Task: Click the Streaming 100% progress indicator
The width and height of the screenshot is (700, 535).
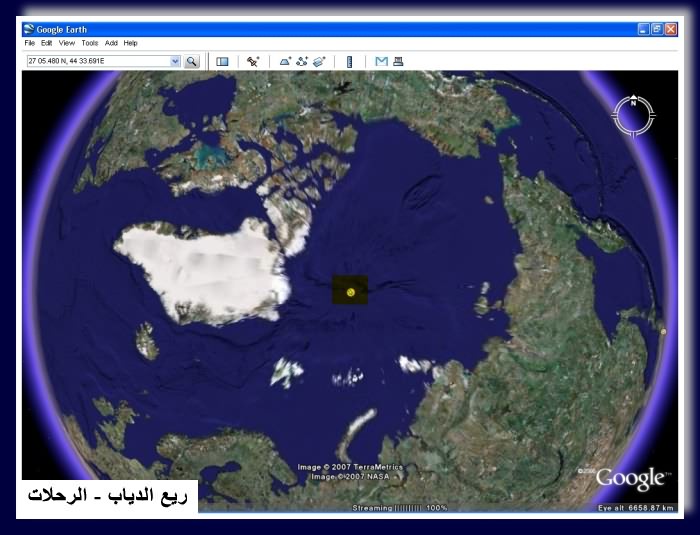Action: (400, 508)
